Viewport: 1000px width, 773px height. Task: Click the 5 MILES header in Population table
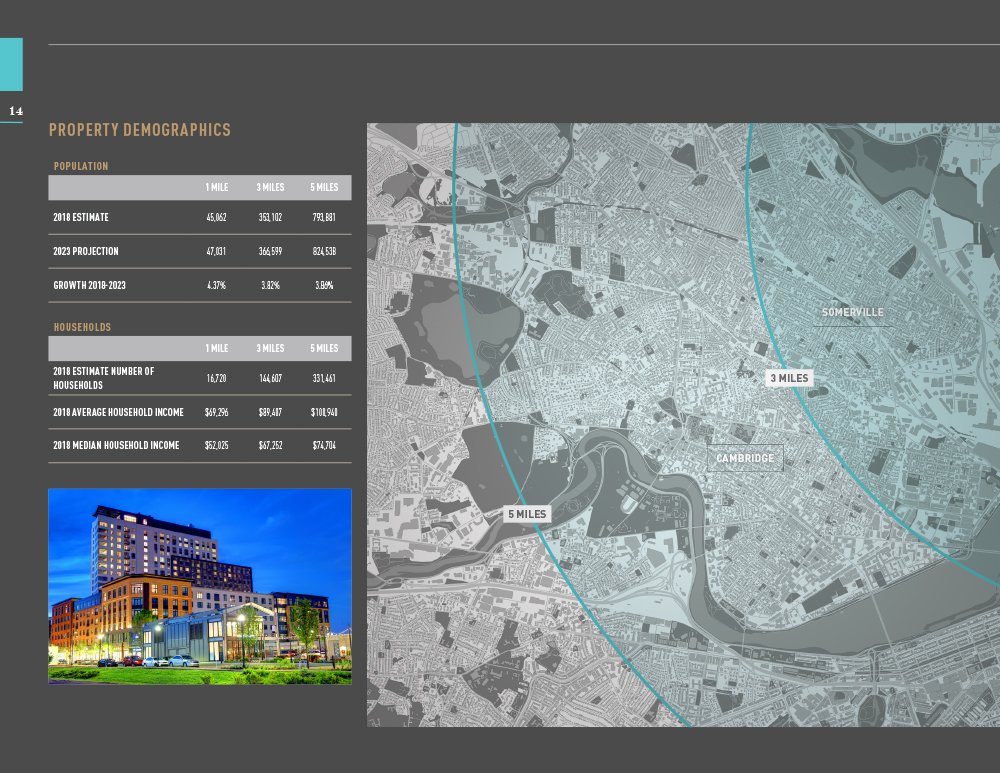[x=324, y=188]
